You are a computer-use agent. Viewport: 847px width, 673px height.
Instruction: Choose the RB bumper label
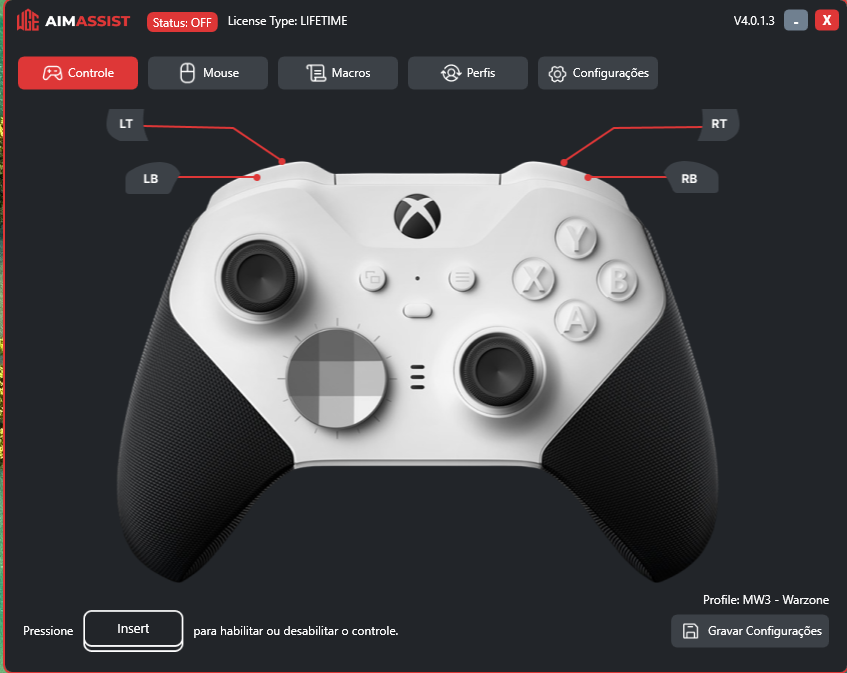pyautogui.click(x=690, y=178)
